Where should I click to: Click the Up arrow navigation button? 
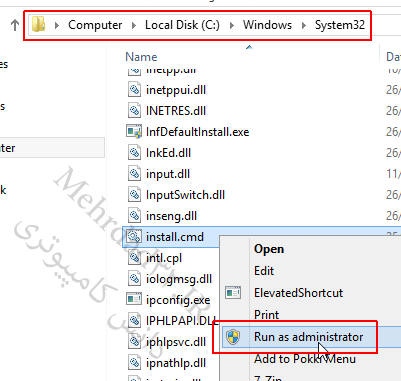15,25
